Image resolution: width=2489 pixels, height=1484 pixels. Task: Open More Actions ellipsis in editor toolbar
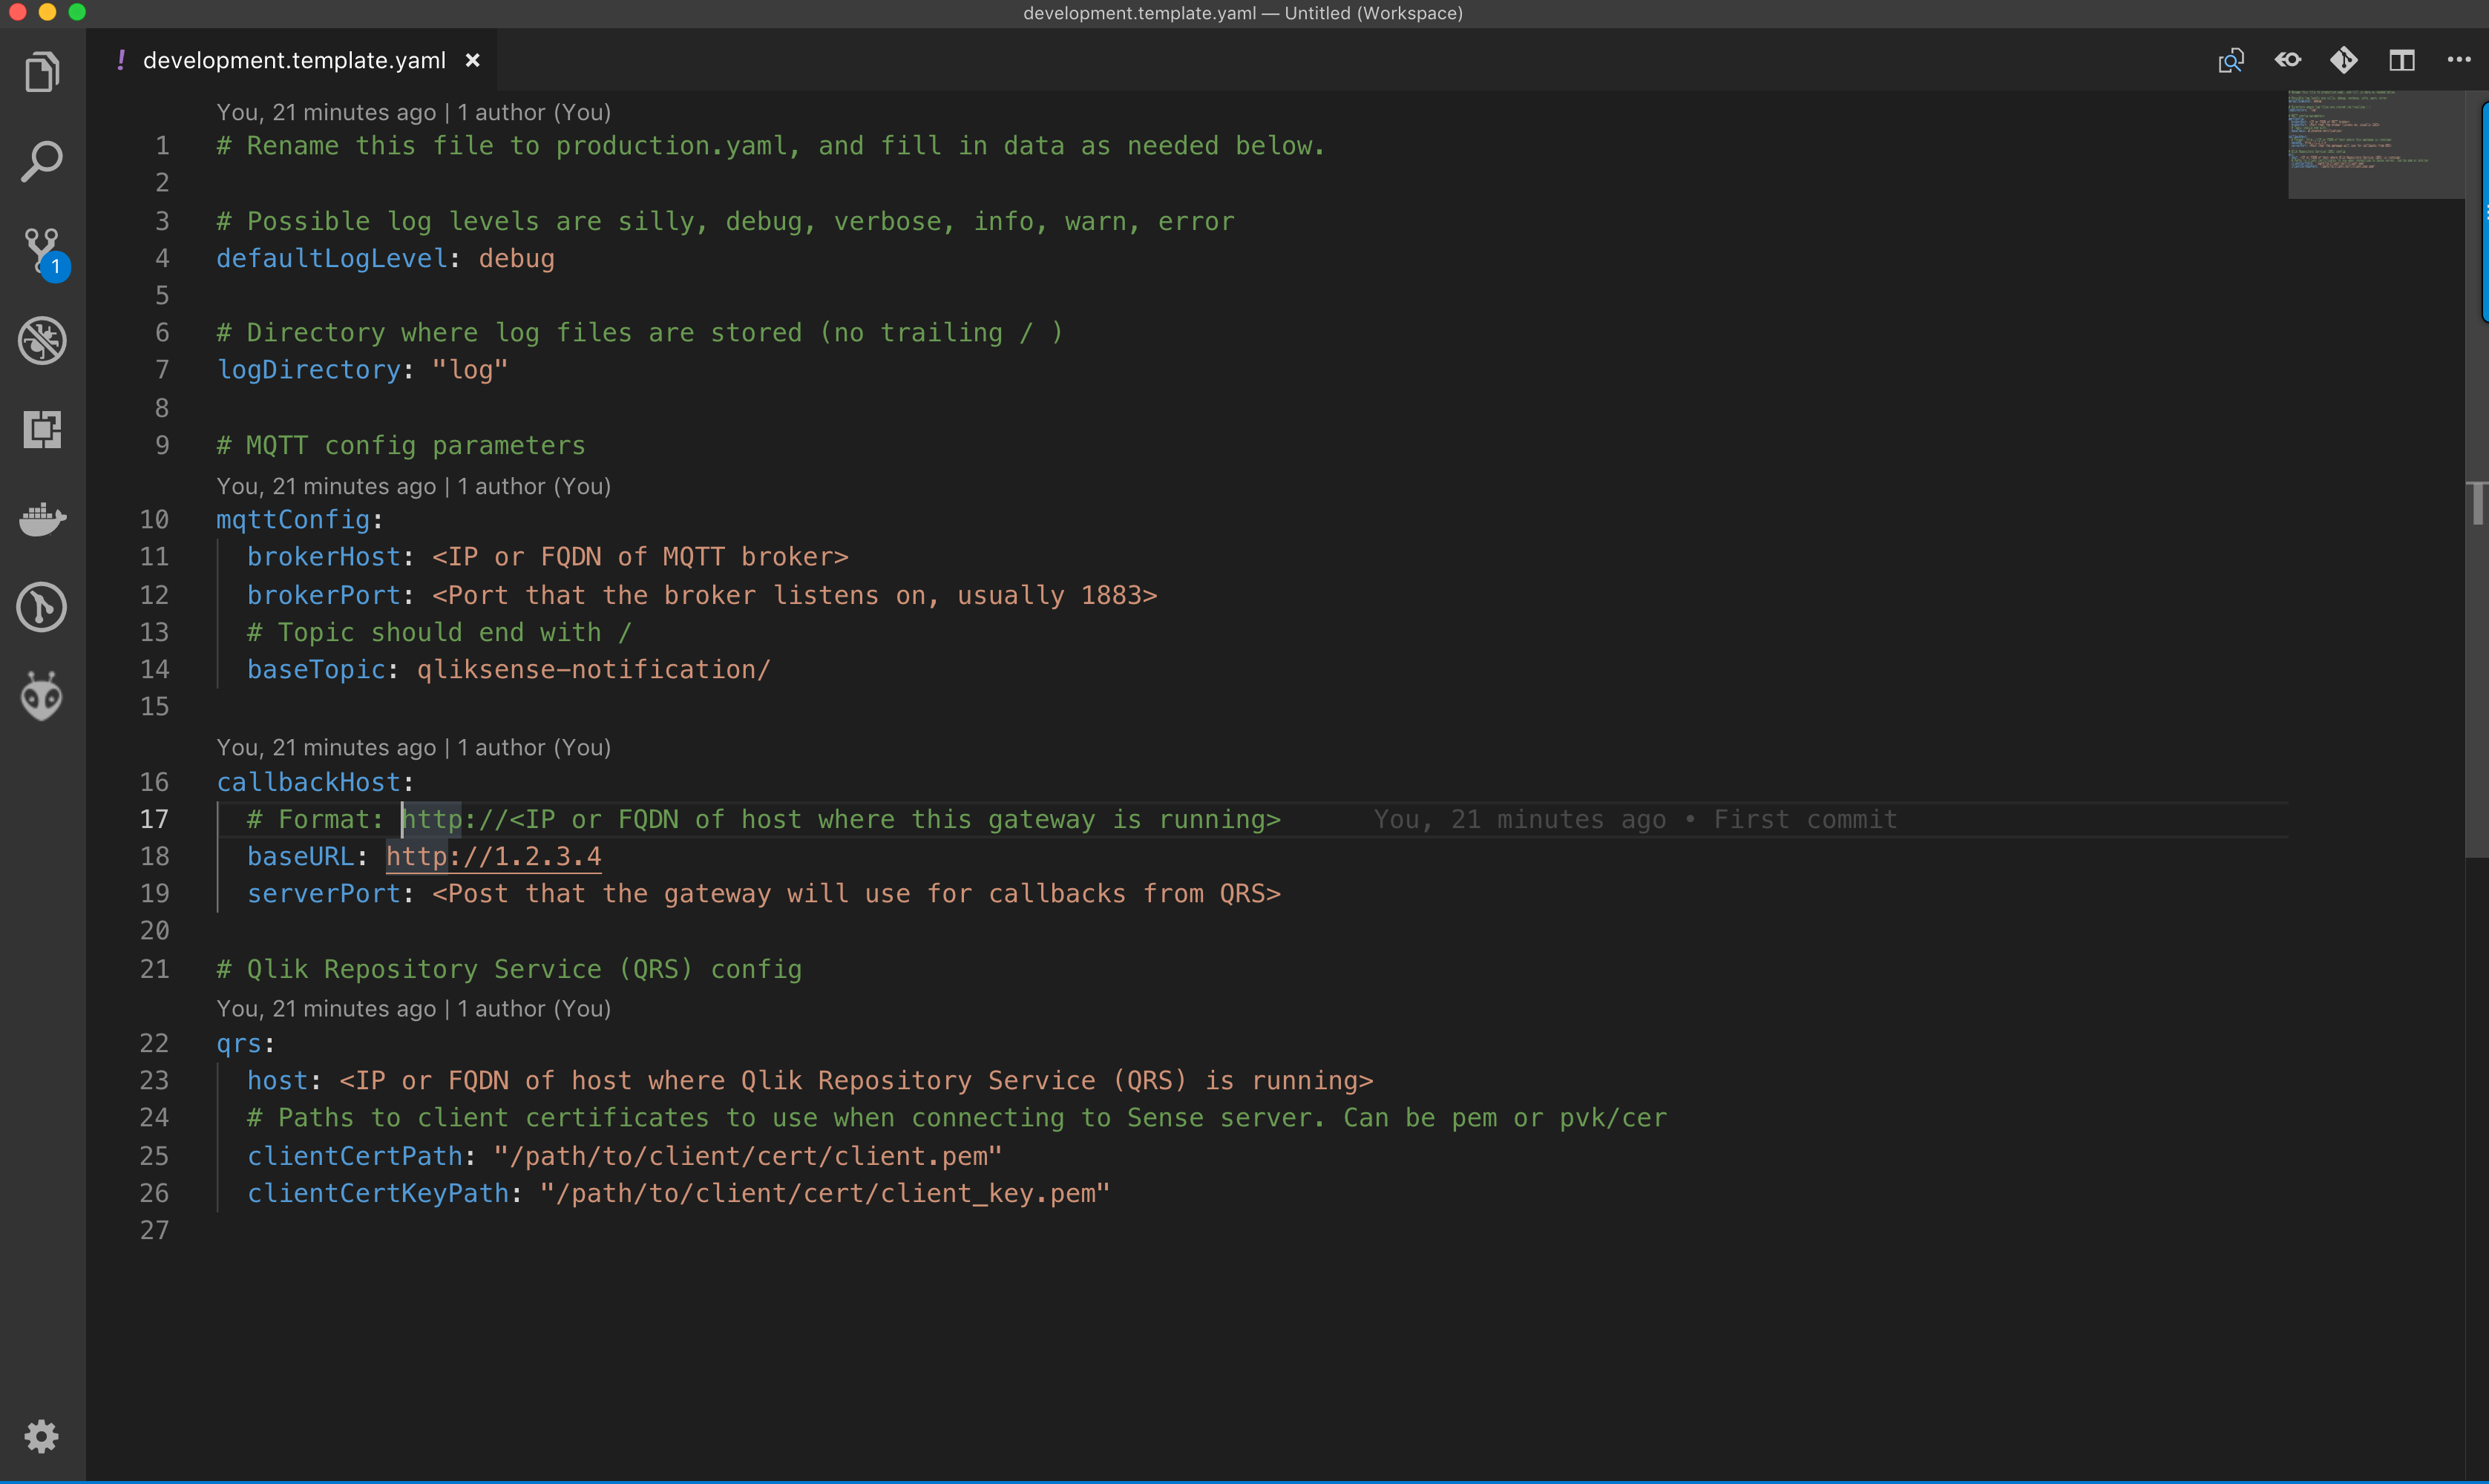2459,60
